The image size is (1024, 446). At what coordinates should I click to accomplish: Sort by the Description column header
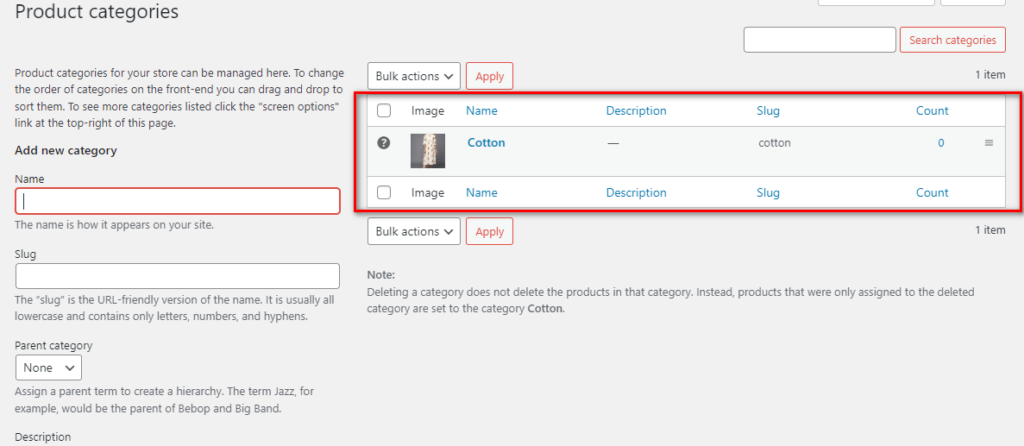tap(636, 111)
